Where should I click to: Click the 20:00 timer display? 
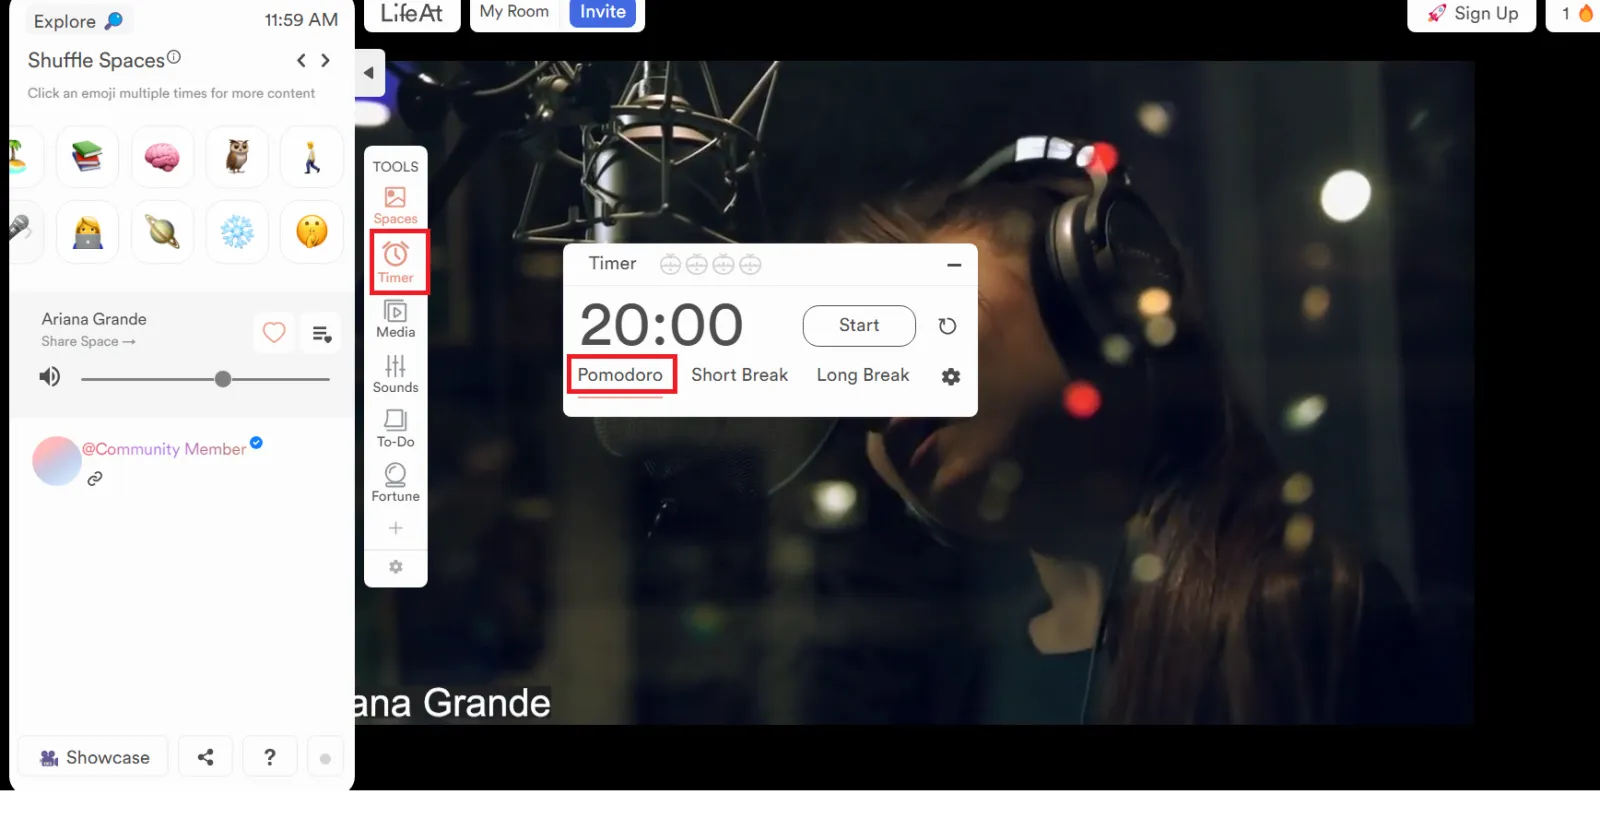pyautogui.click(x=662, y=325)
